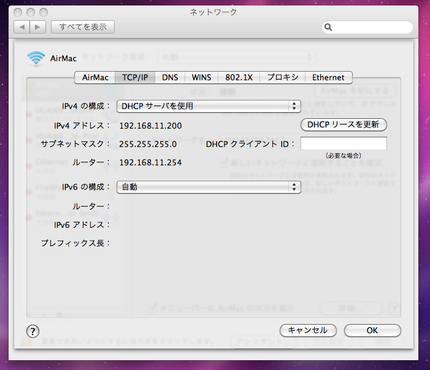Click the subnet mask 255.255.255.0
The height and width of the screenshot is (370, 430).
pos(148,144)
